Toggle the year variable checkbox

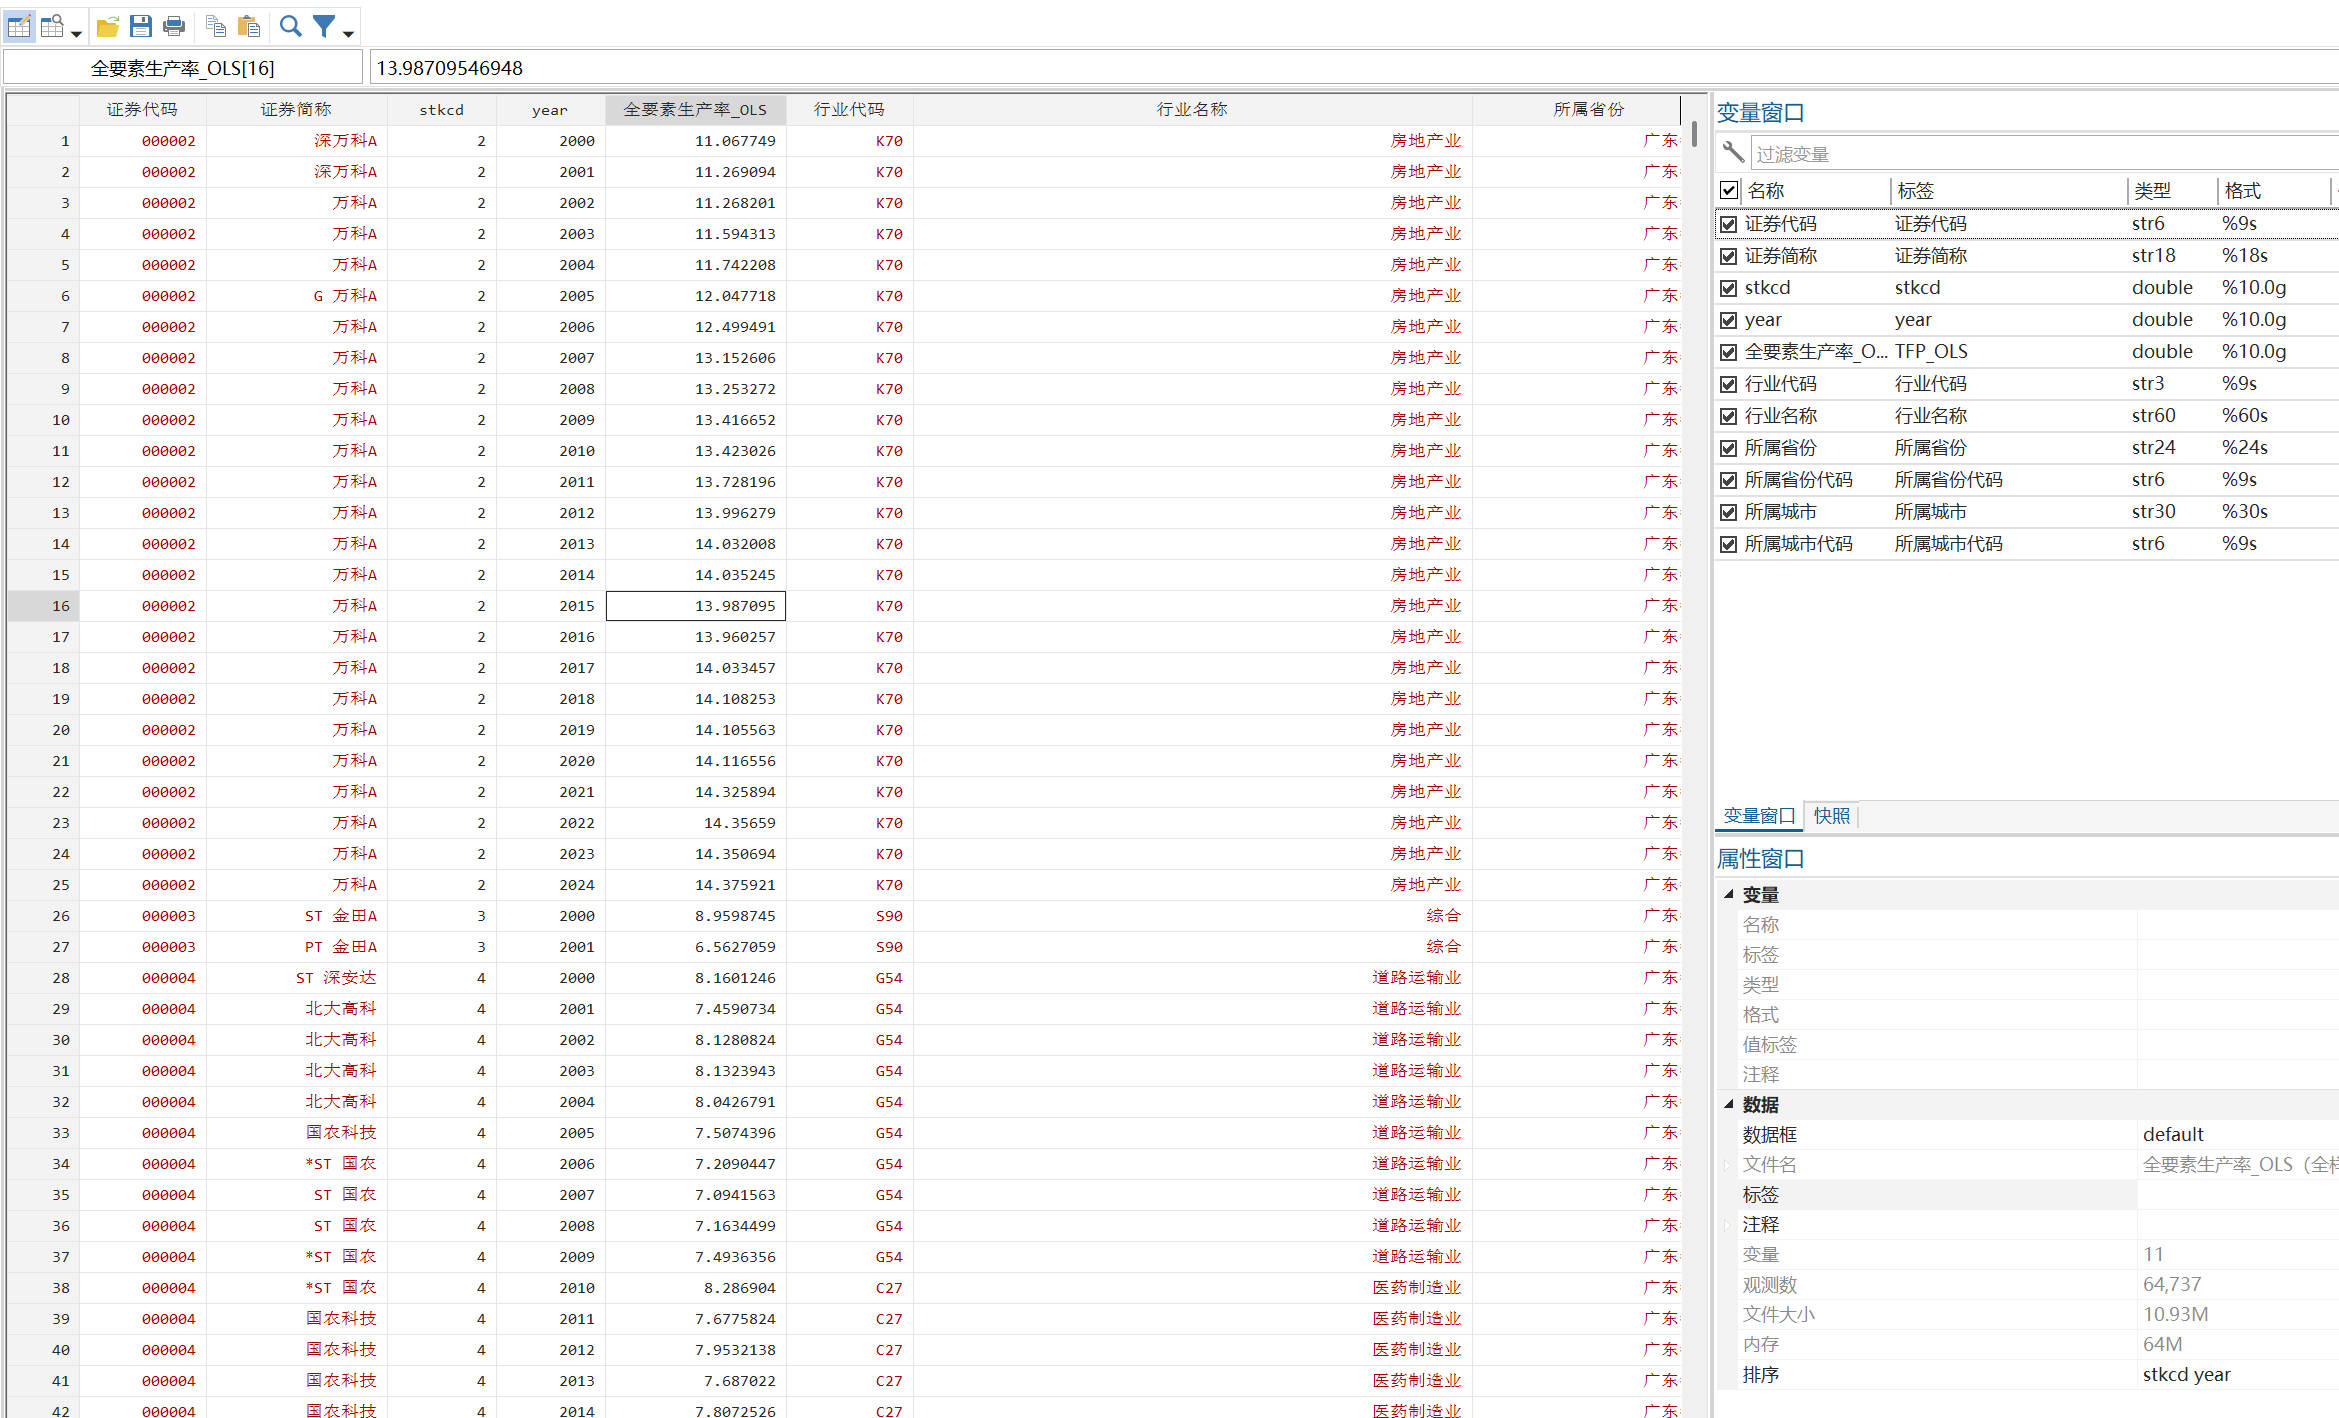1728,320
